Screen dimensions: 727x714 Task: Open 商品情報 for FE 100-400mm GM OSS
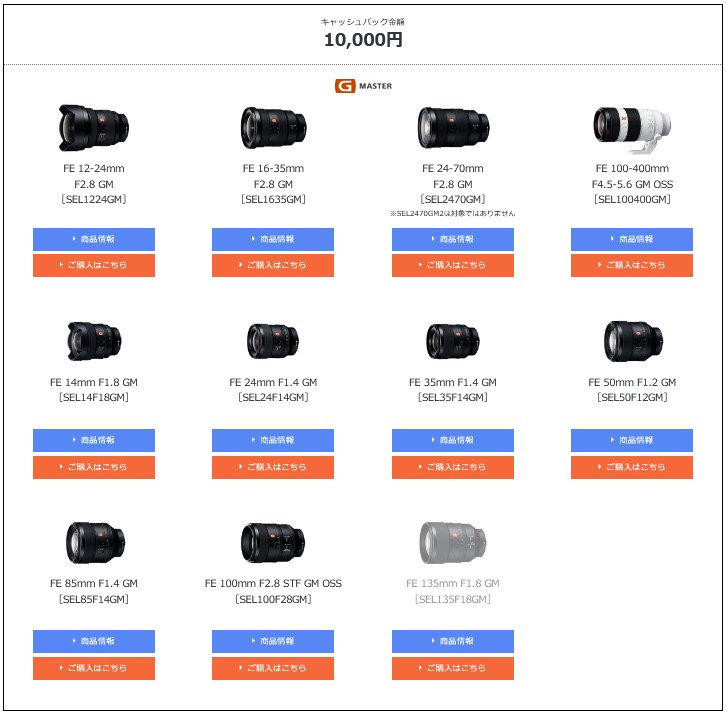631,239
